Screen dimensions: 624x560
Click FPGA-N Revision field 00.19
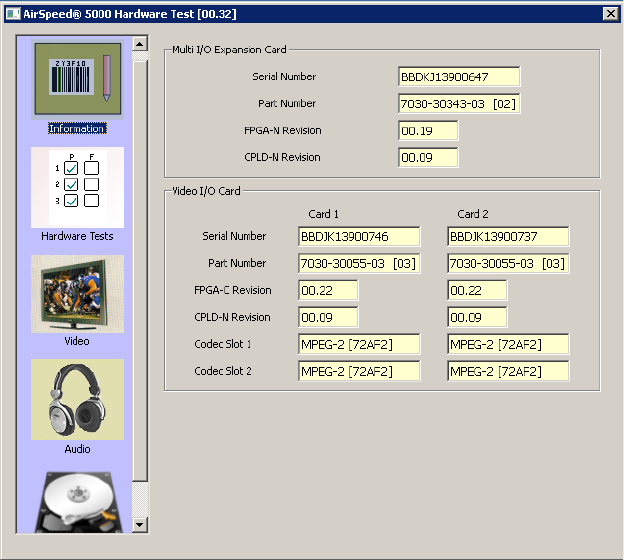click(428, 131)
